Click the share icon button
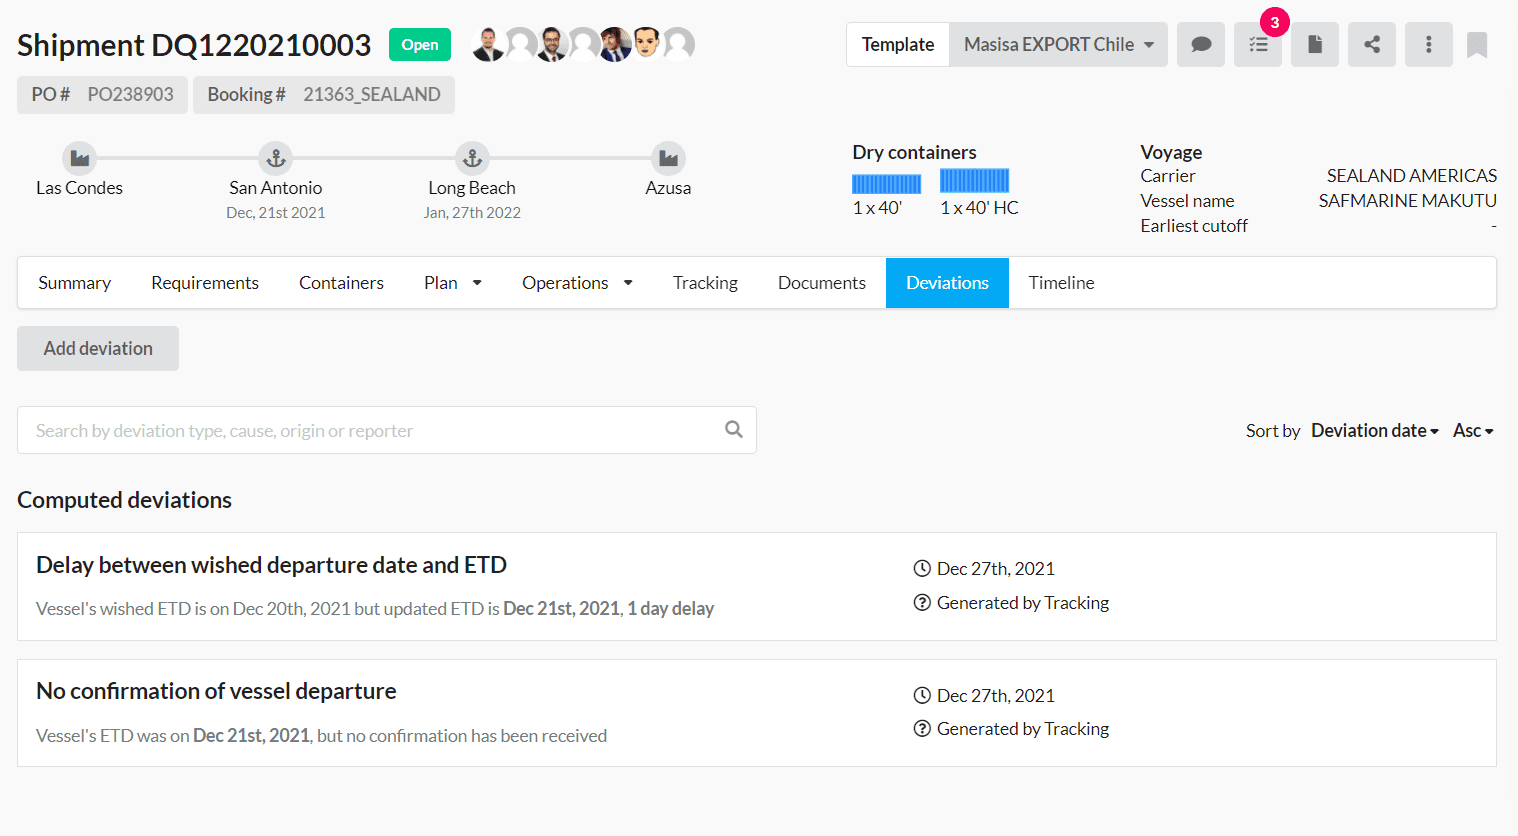This screenshot has width=1518, height=836. click(1372, 45)
